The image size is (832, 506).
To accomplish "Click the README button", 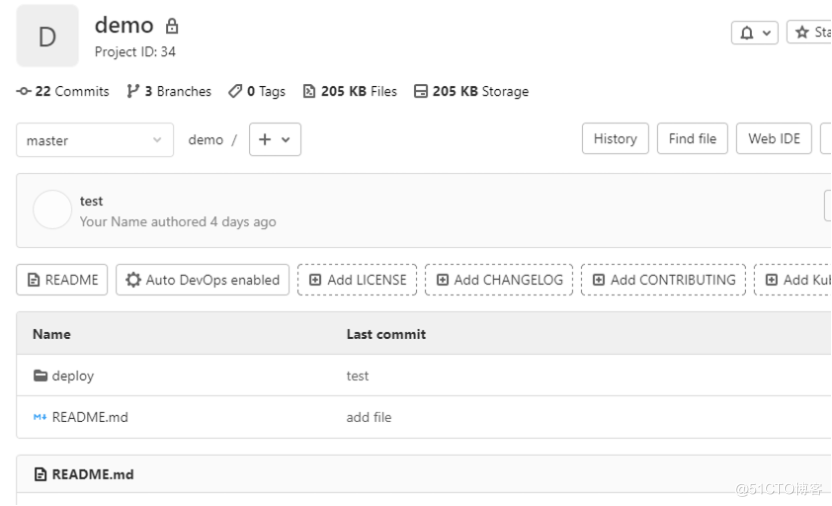I will [62, 280].
